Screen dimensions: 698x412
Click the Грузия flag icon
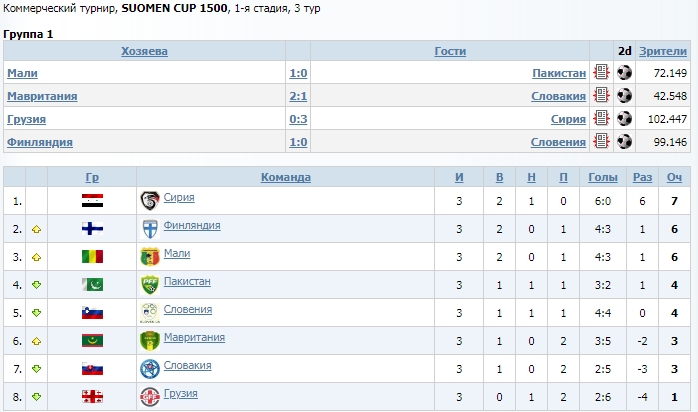93,397
